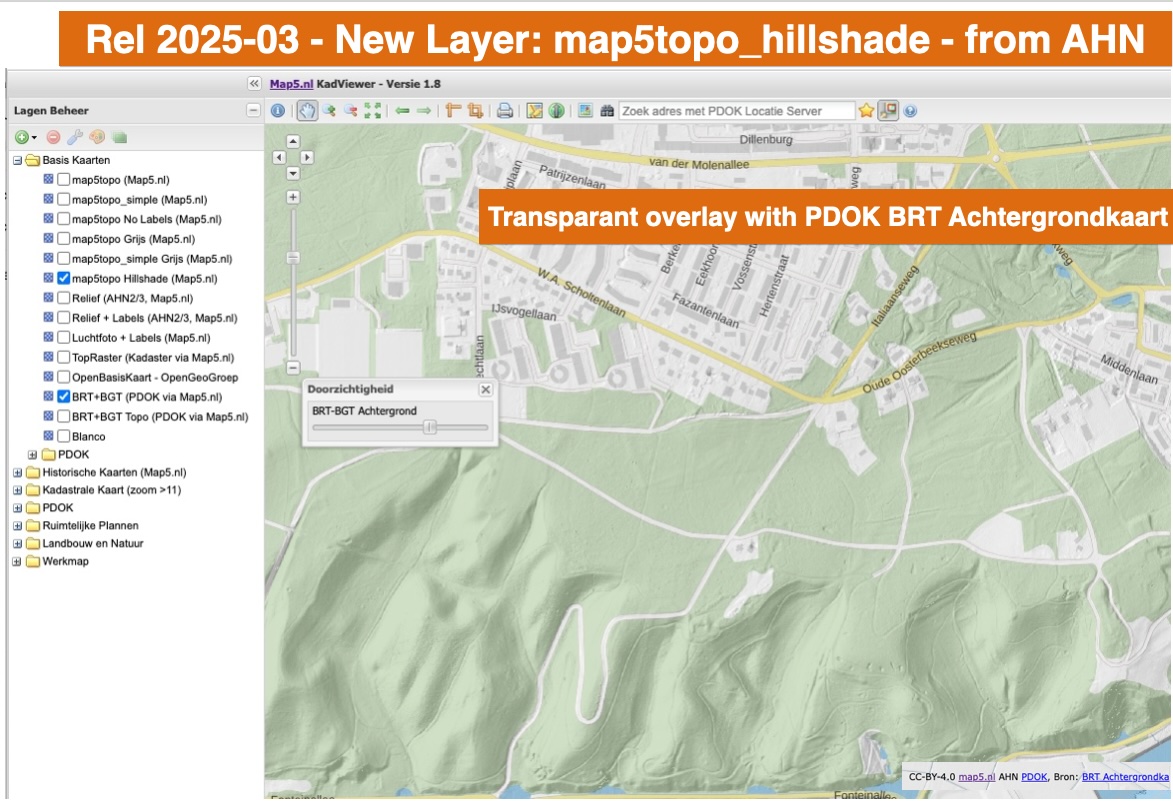Check map5topo Grijs layer
Viewport: 1173px width, 802px height.
click(x=64, y=239)
